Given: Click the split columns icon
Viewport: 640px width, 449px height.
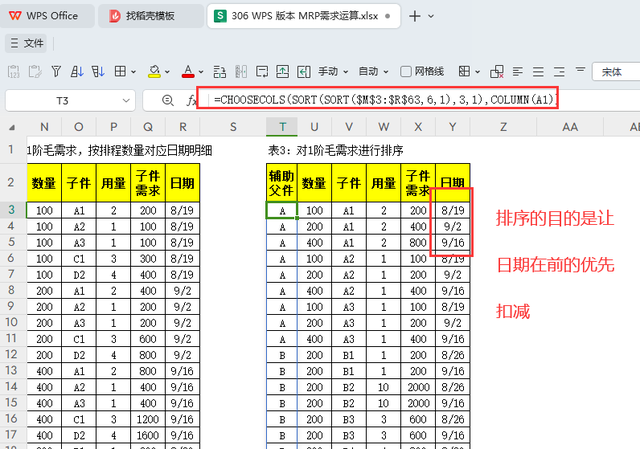Looking at the screenshot, I should (x=241, y=72).
